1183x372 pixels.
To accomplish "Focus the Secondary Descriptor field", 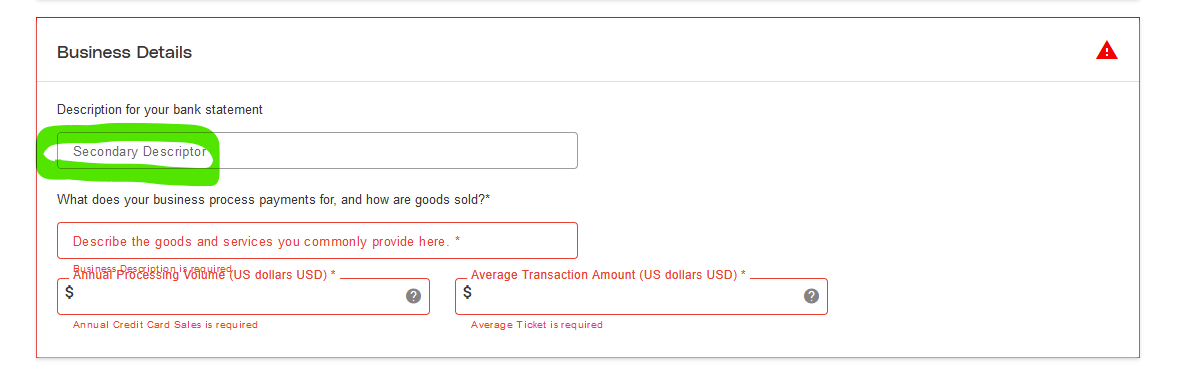I will (318, 151).
